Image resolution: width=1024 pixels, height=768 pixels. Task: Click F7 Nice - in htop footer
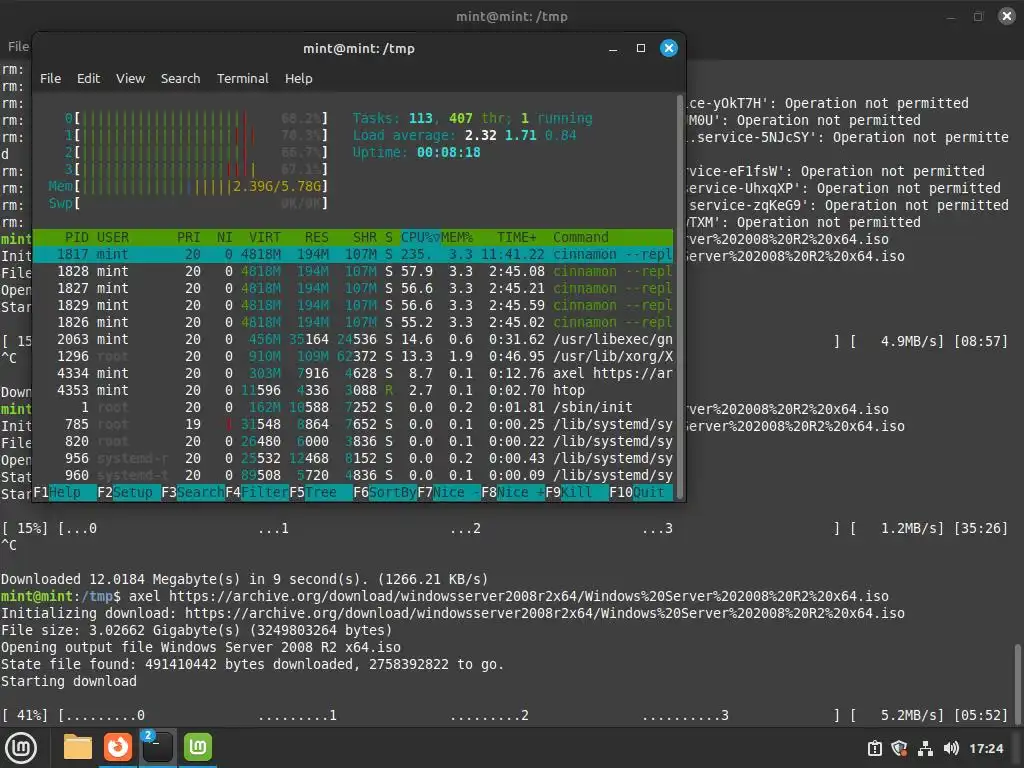449,492
